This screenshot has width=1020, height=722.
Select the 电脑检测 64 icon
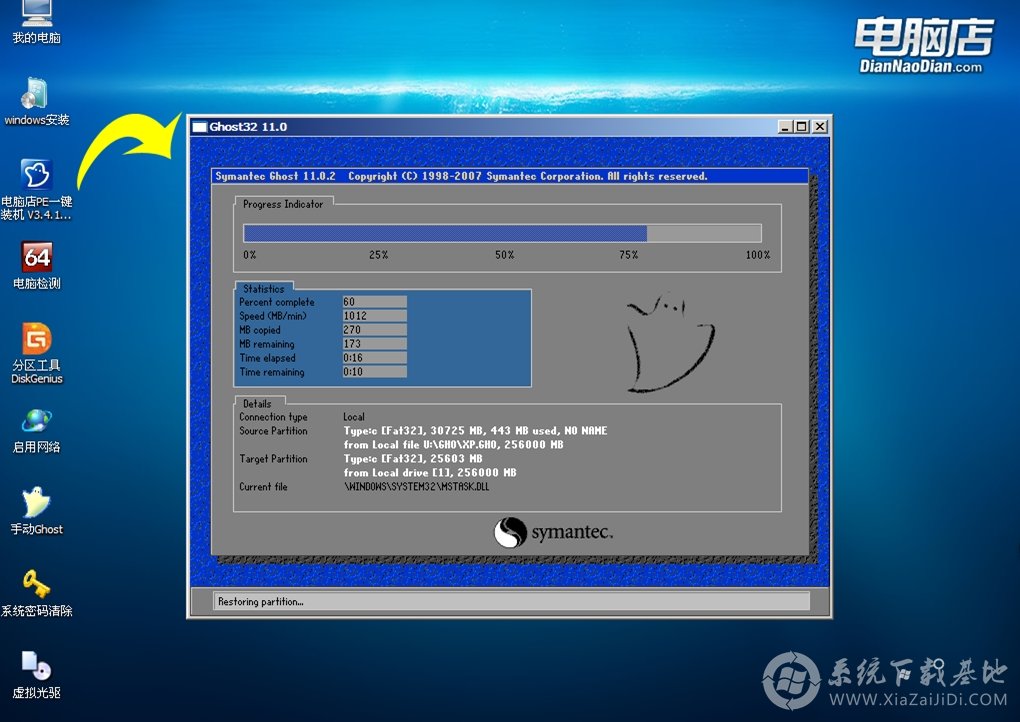(x=36, y=258)
